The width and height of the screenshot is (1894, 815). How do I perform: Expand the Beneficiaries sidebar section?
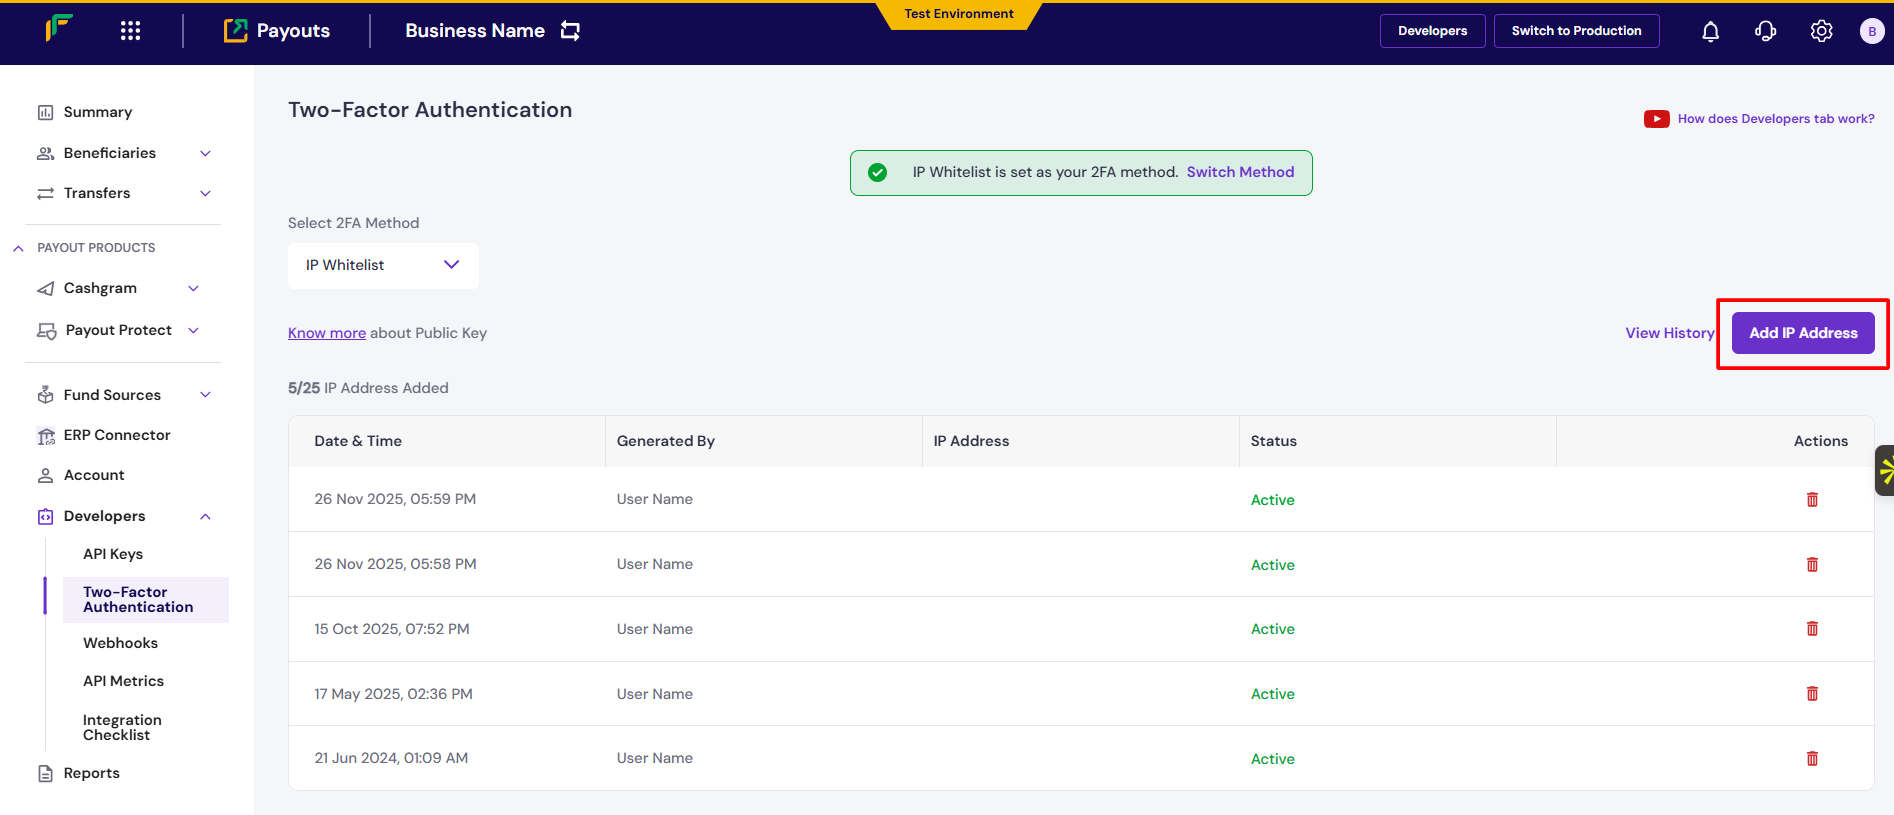[x=205, y=153]
